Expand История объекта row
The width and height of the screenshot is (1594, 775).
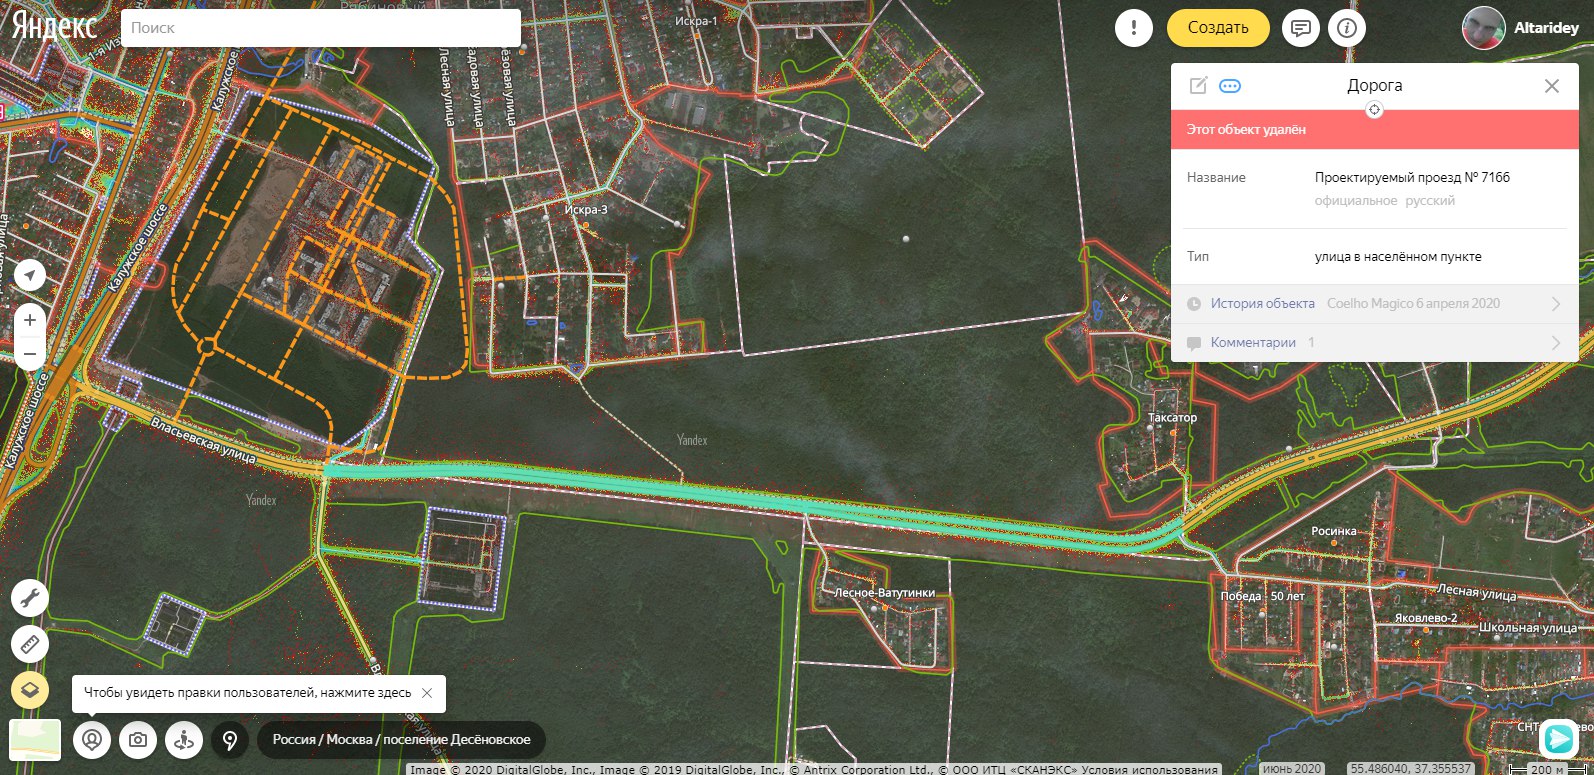1375,304
